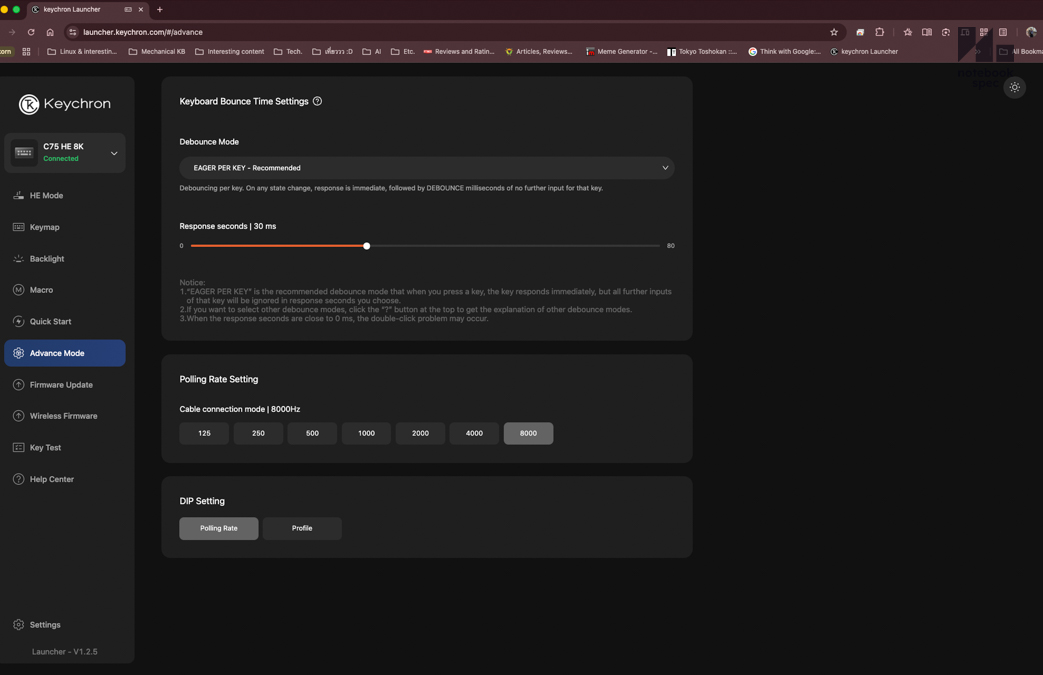Click the response seconds slider handle
Image resolution: width=1043 pixels, height=675 pixels.
(367, 246)
